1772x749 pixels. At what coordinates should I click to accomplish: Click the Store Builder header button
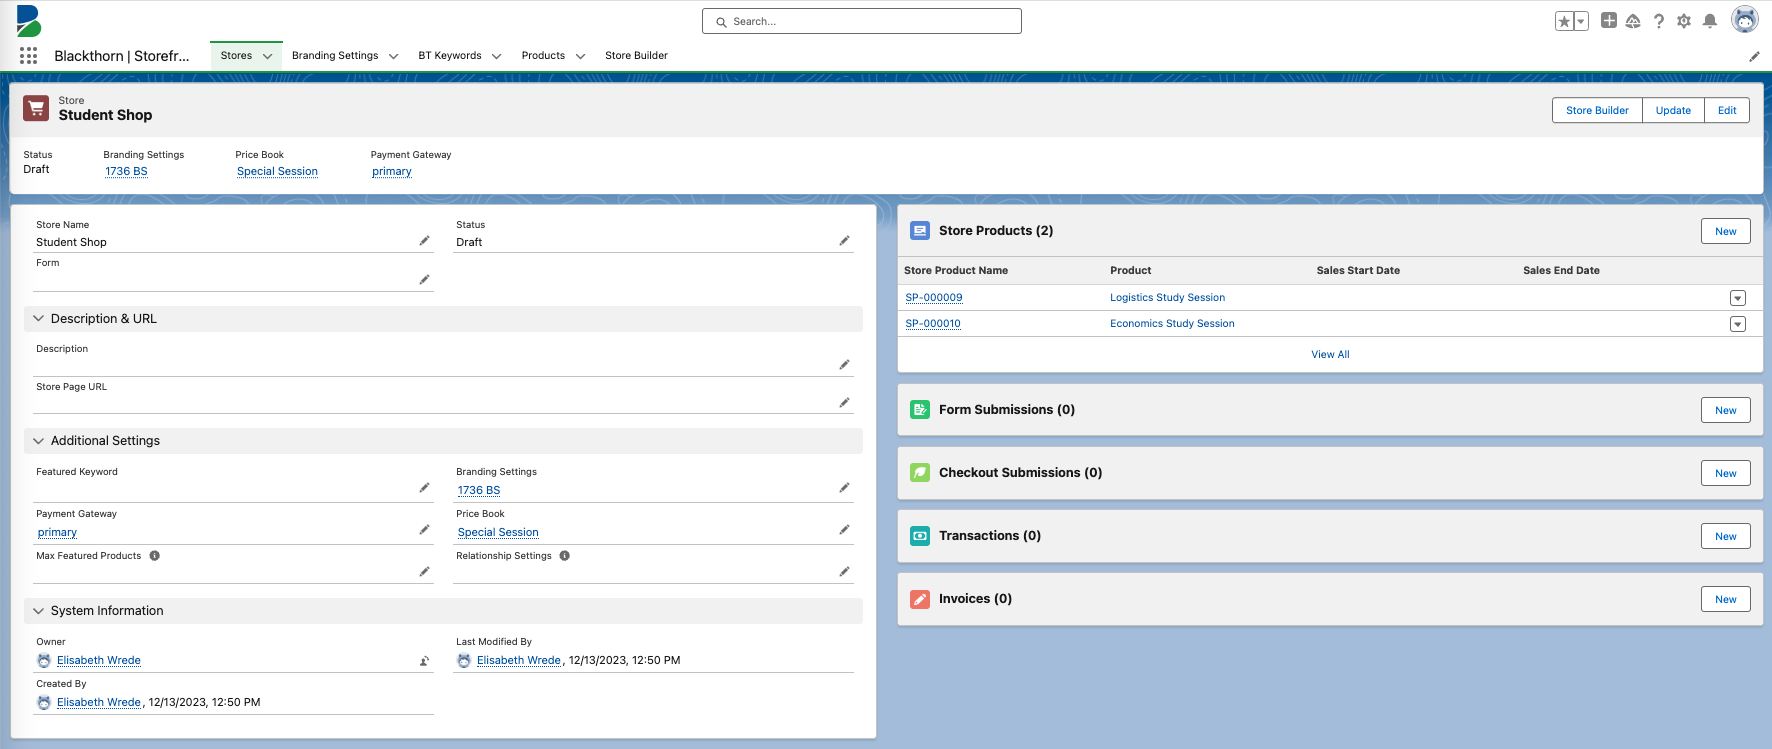(x=1597, y=110)
